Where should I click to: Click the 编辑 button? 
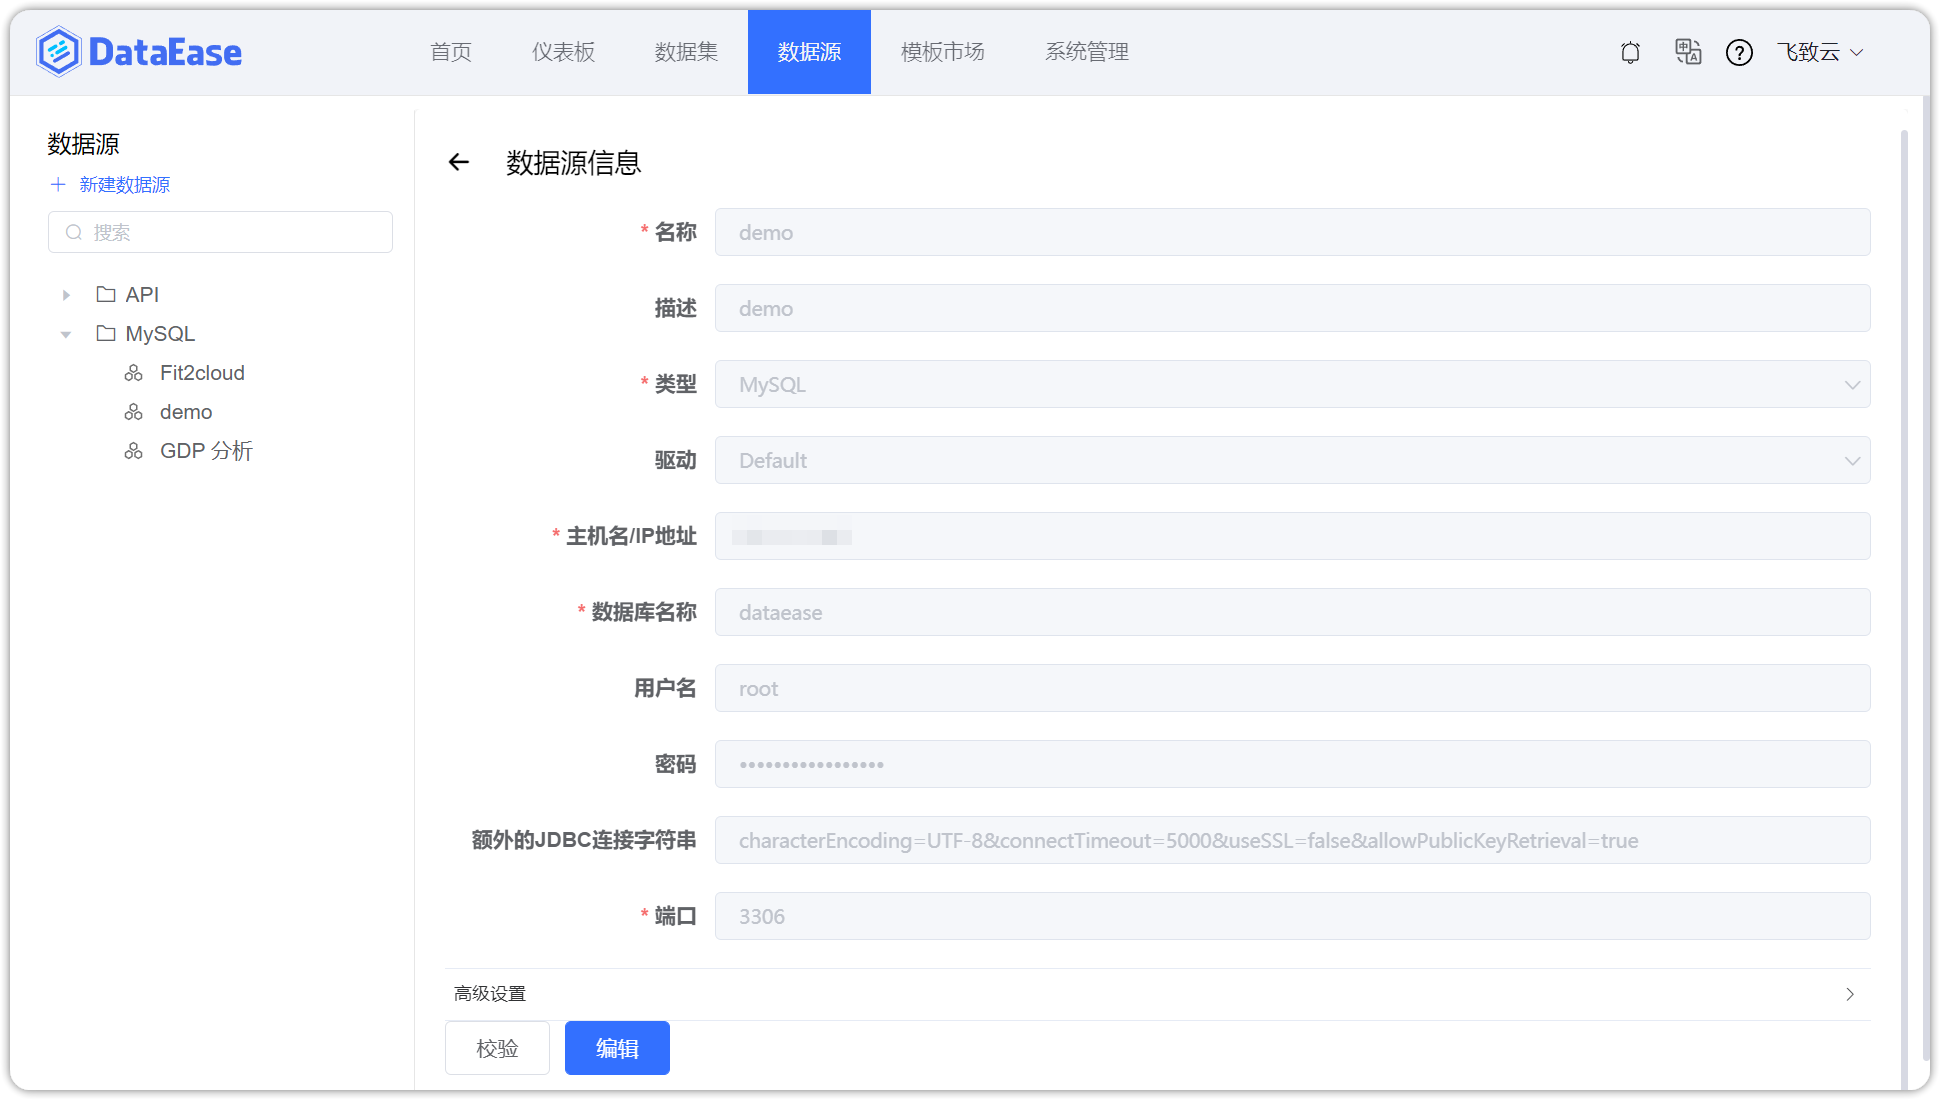coord(616,1048)
